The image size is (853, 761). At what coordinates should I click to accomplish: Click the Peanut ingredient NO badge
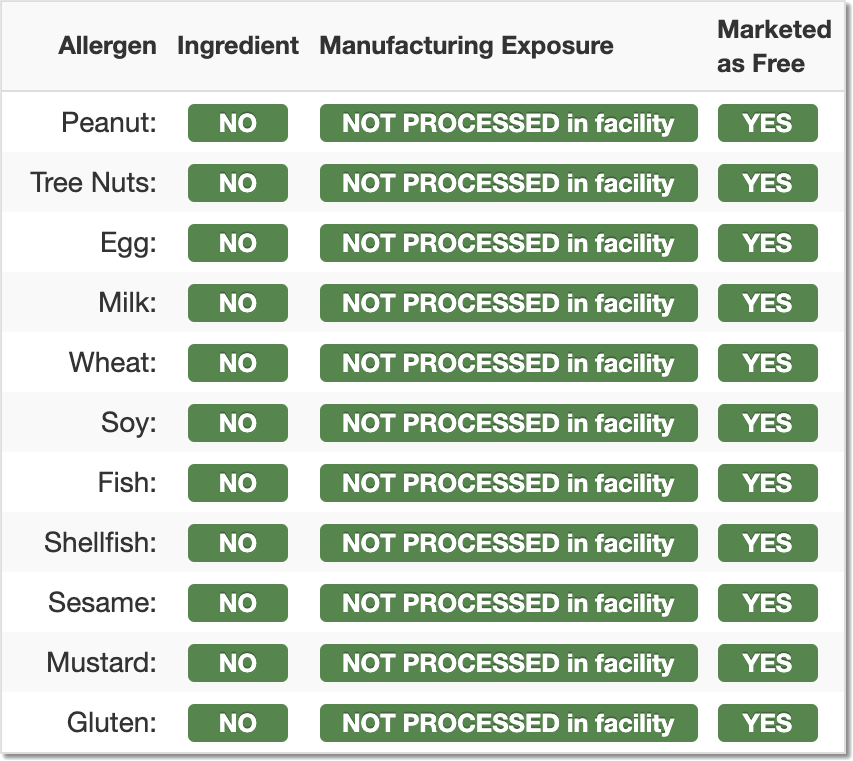click(238, 123)
